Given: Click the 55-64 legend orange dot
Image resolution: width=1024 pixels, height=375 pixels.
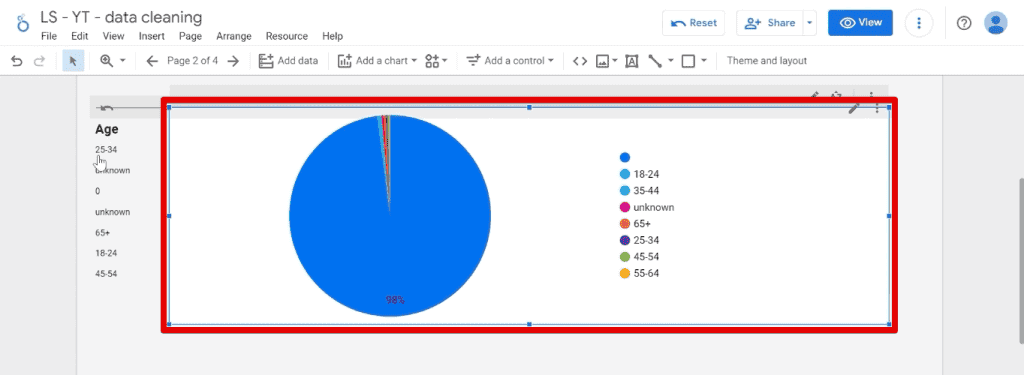Looking at the screenshot, I should point(624,273).
